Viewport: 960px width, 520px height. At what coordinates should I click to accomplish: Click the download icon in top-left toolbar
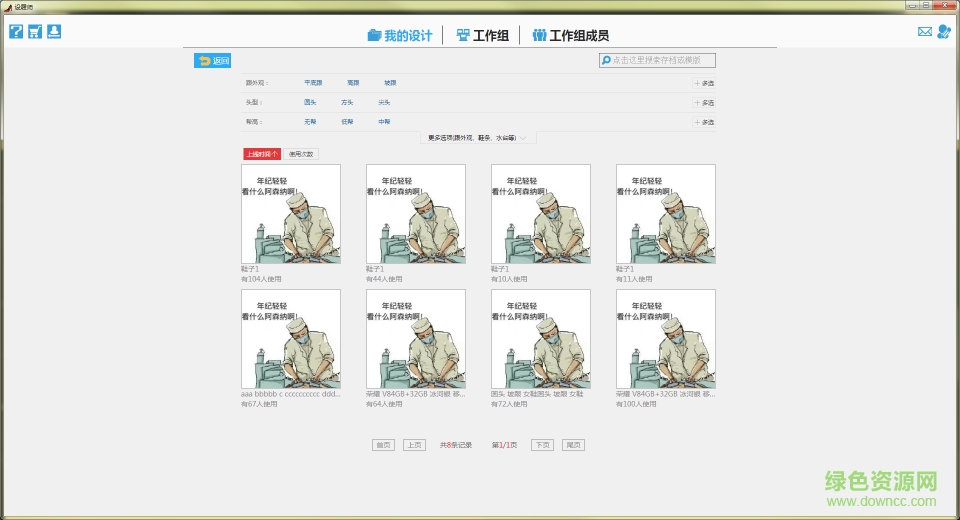pos(54,31)
